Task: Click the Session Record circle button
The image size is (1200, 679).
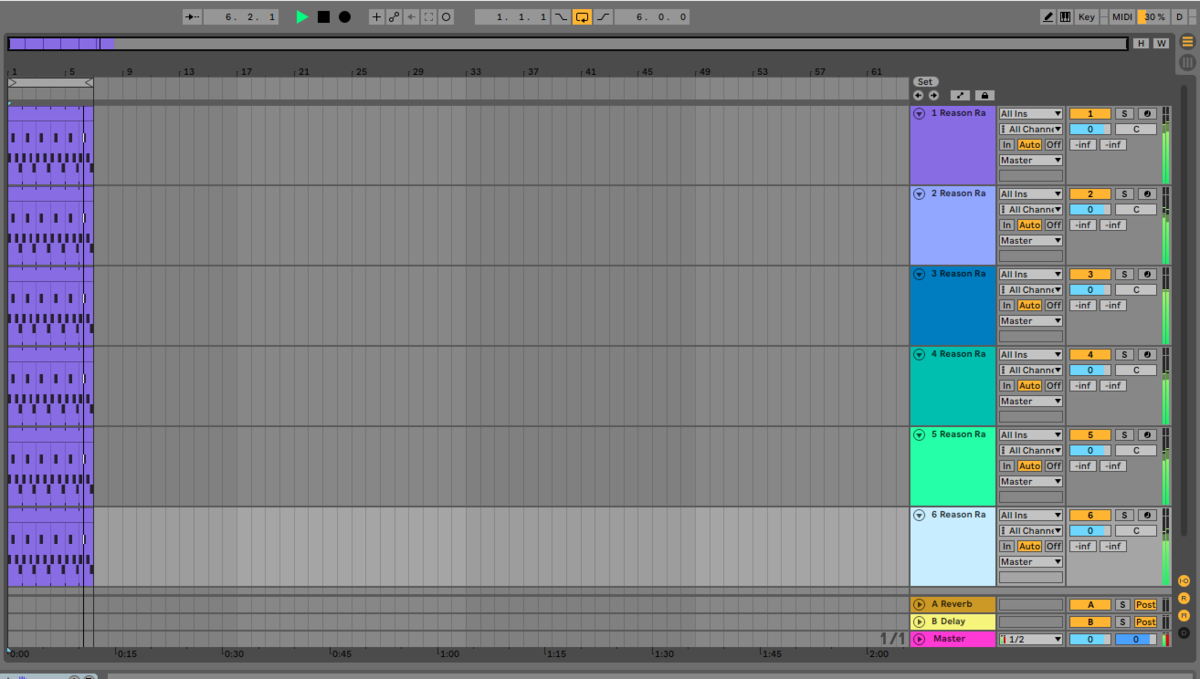Action: pos(446,17)
